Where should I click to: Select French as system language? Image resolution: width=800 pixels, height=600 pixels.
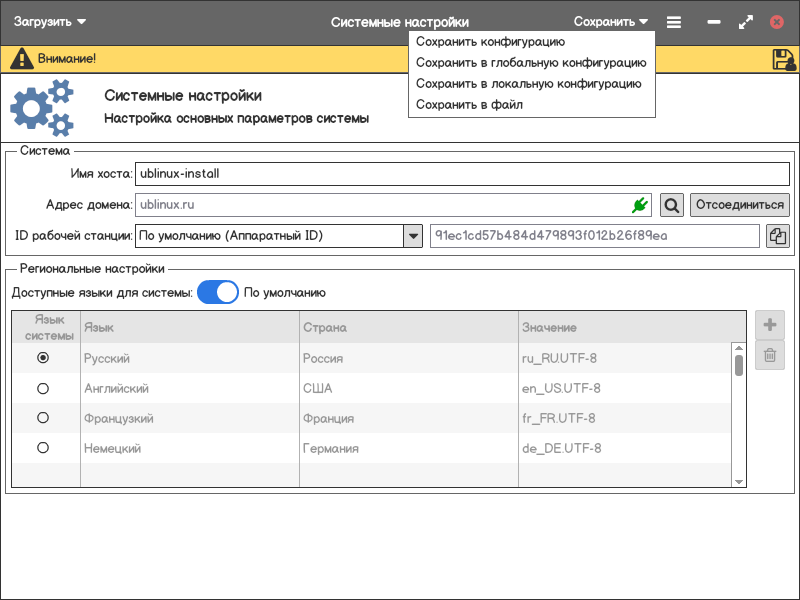(43, 418)
